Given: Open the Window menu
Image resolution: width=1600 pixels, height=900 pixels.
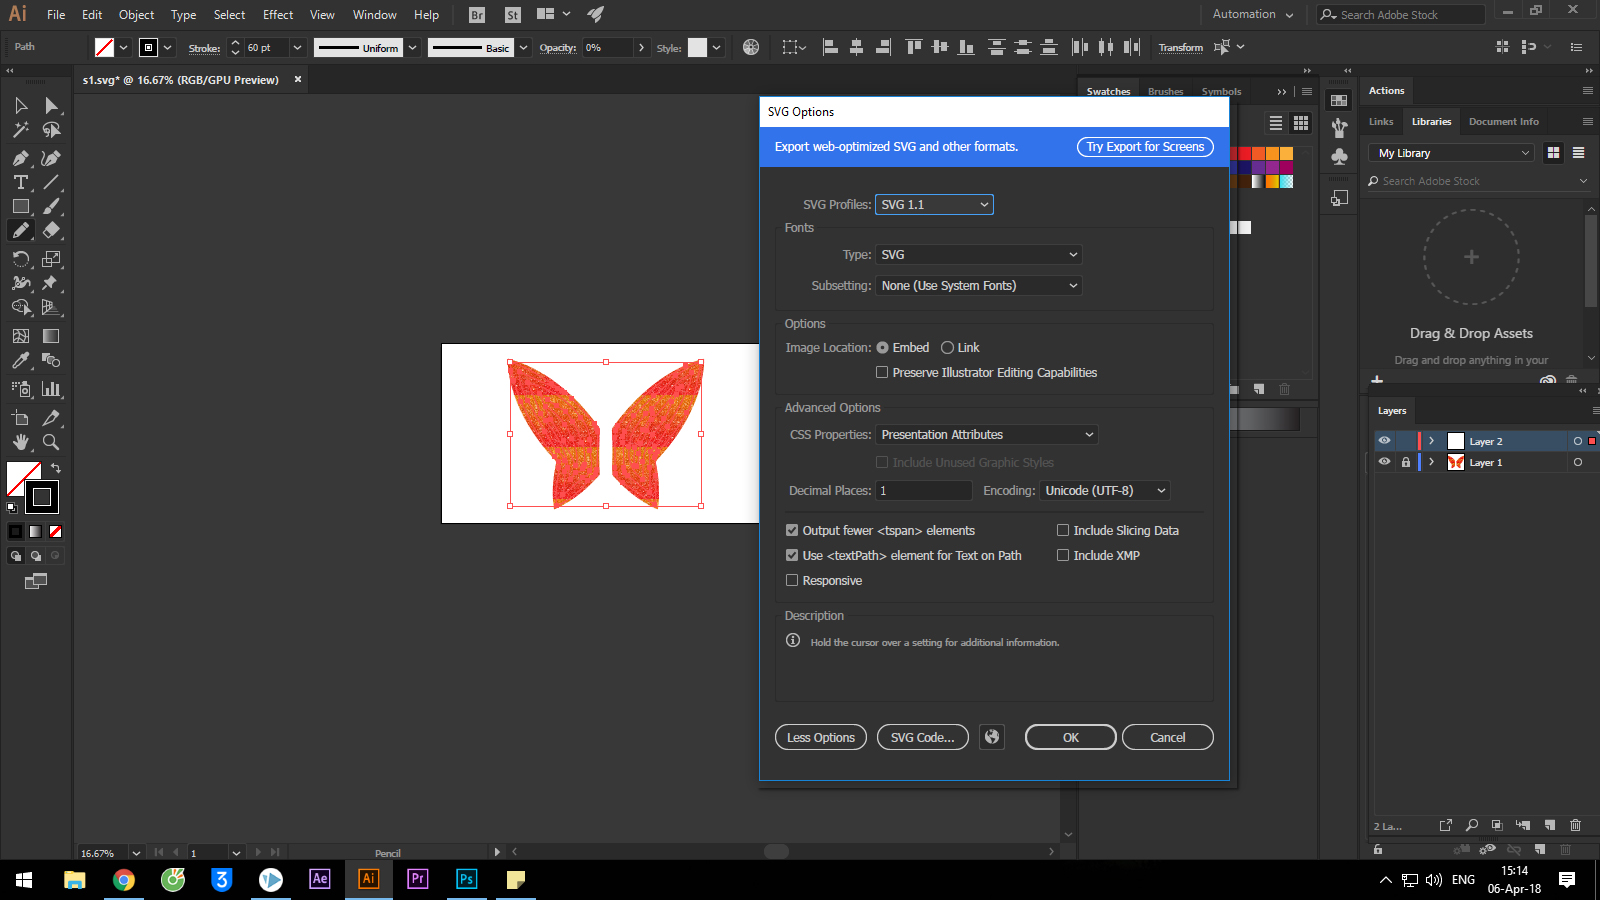Looking at the screenshot, I should 375,15.
